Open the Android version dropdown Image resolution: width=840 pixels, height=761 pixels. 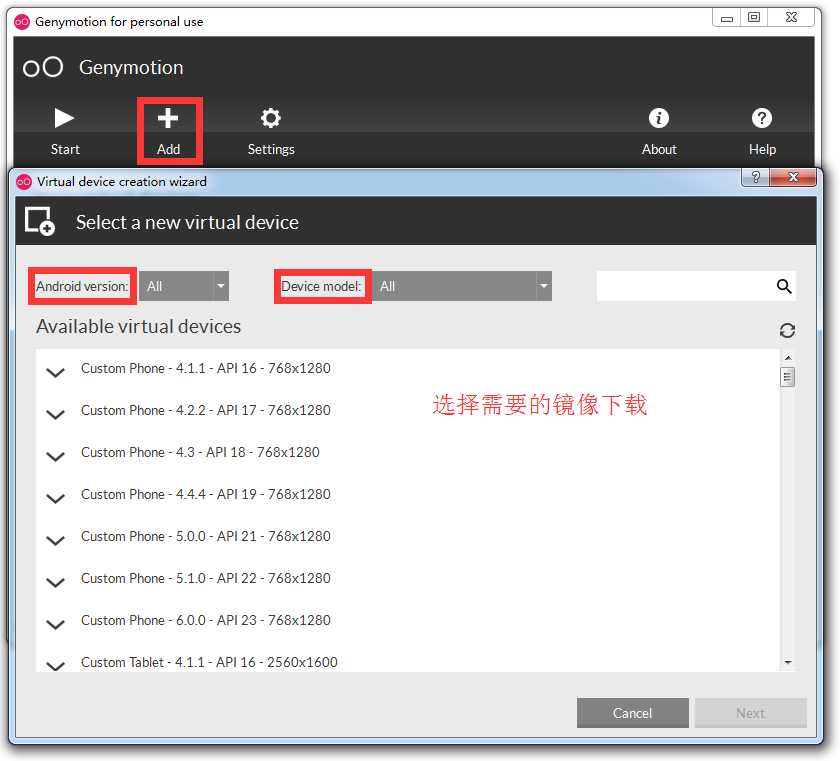(x=184, y=286)
